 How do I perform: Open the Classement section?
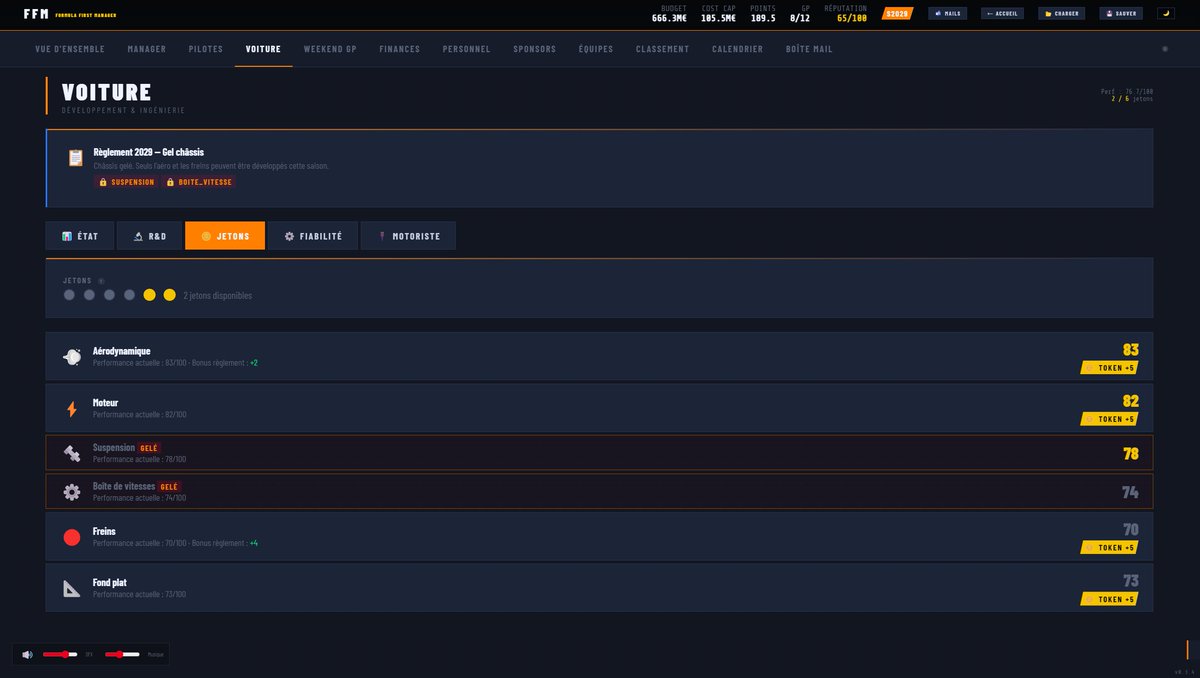[662, 49]
